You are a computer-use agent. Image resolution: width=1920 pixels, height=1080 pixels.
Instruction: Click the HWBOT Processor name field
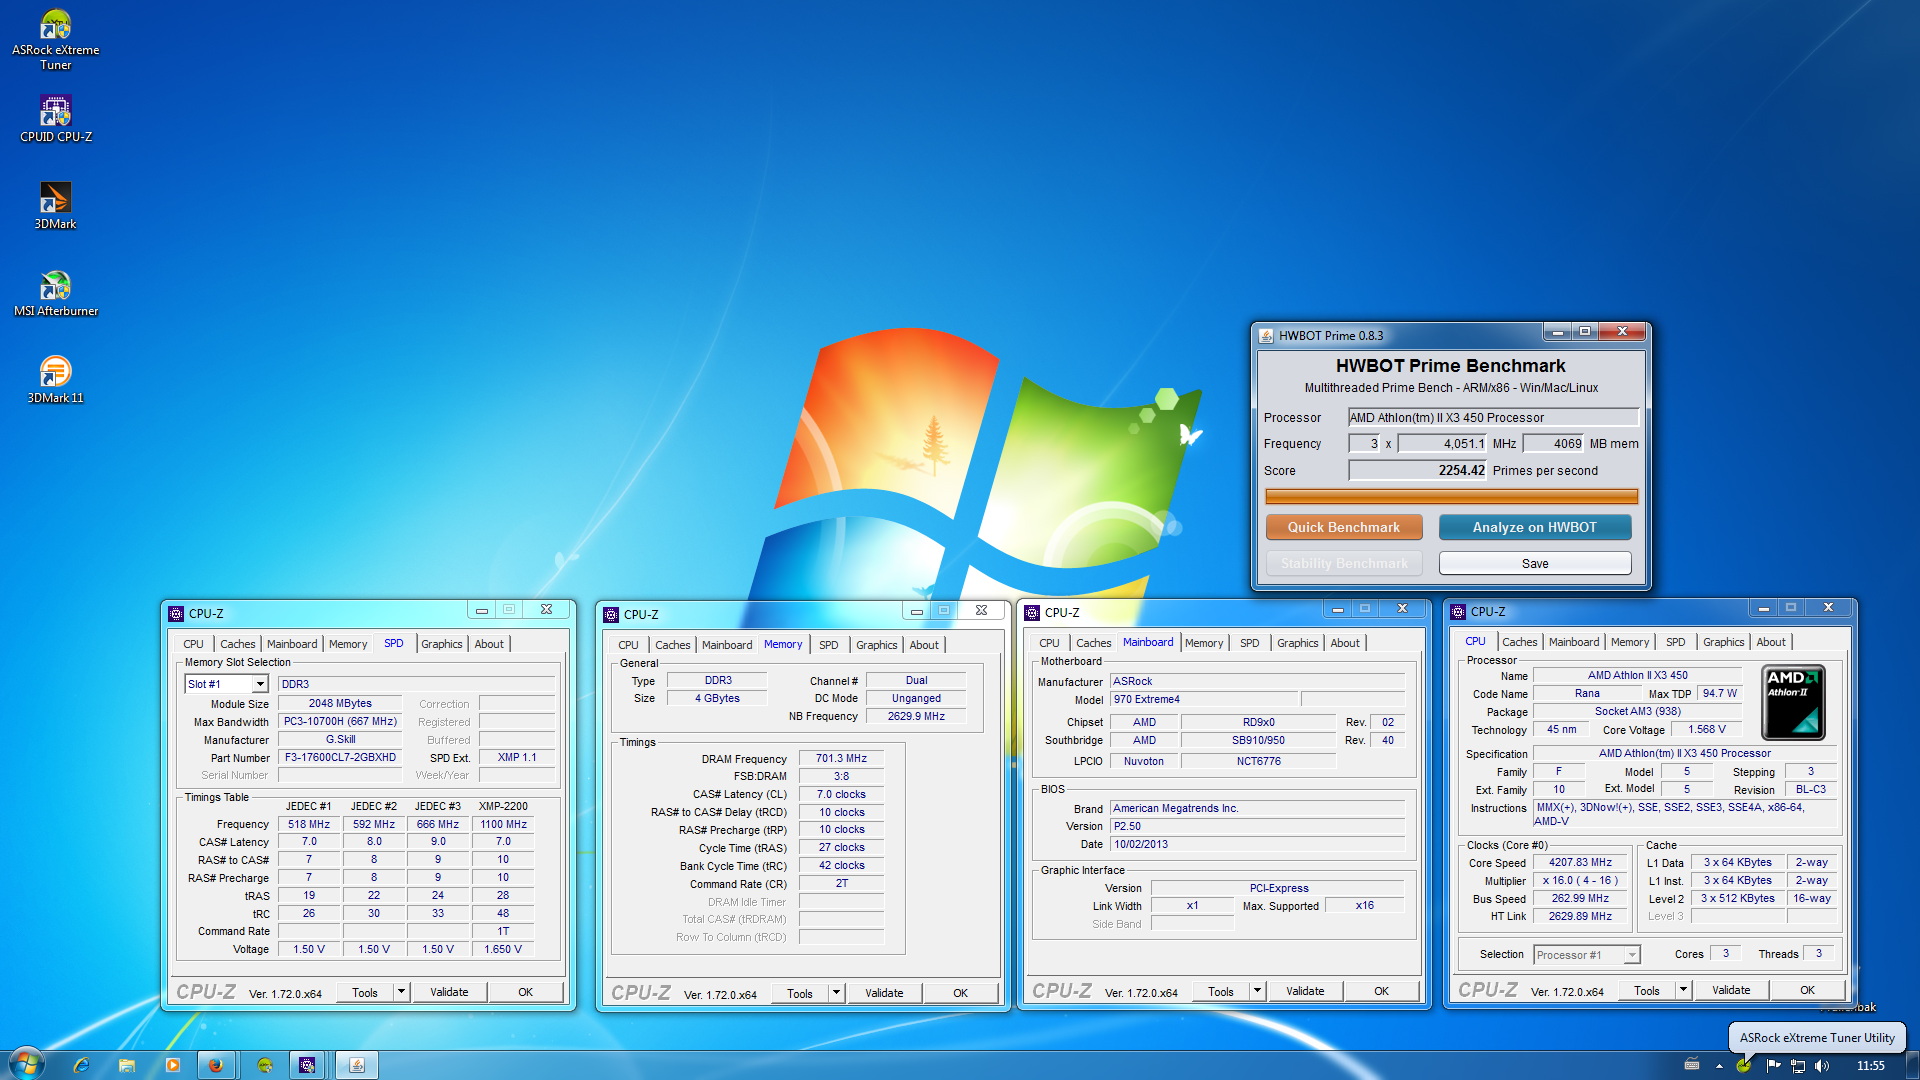pos(1493,418)
